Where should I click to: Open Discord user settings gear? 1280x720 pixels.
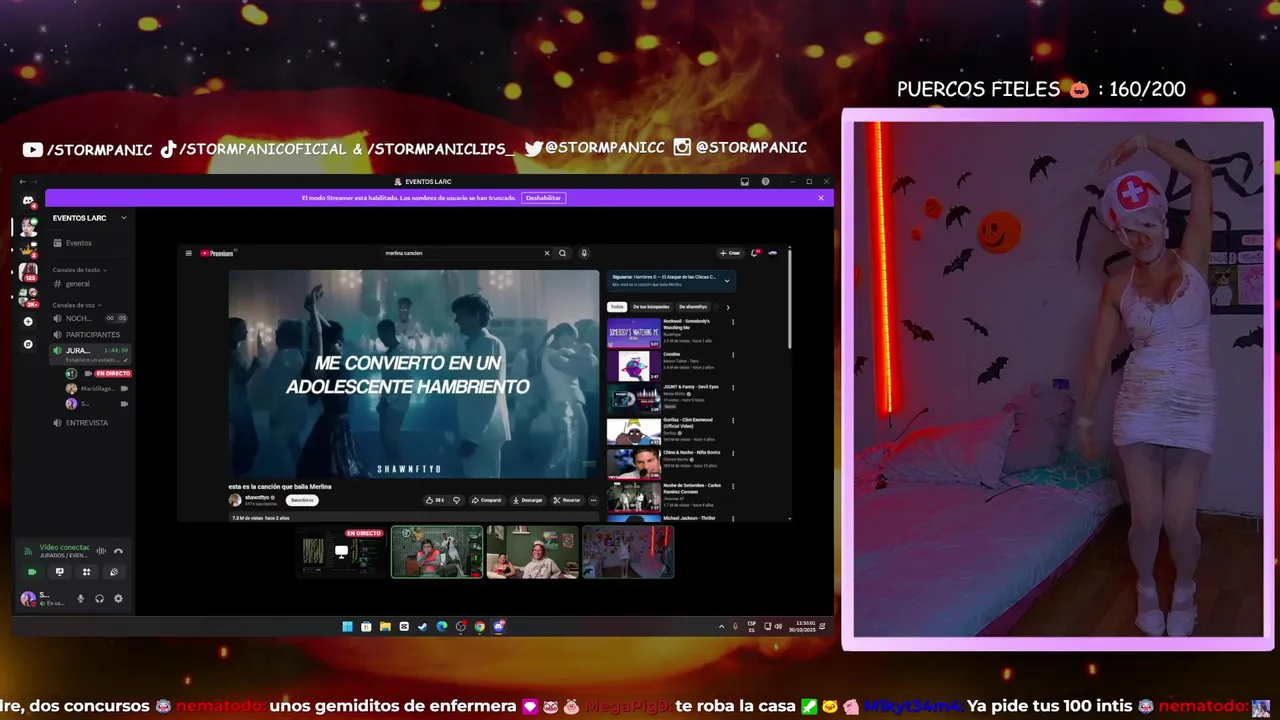point(118,598)
